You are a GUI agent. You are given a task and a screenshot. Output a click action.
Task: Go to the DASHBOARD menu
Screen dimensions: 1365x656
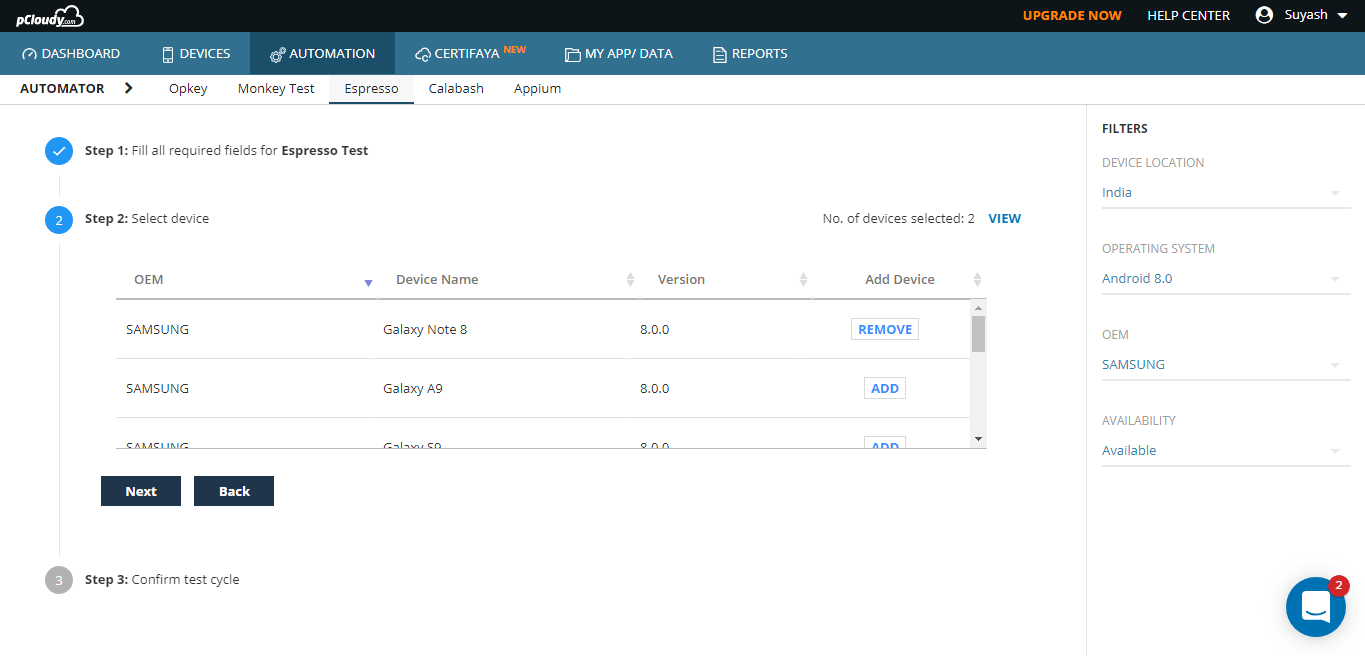point(70,54)
